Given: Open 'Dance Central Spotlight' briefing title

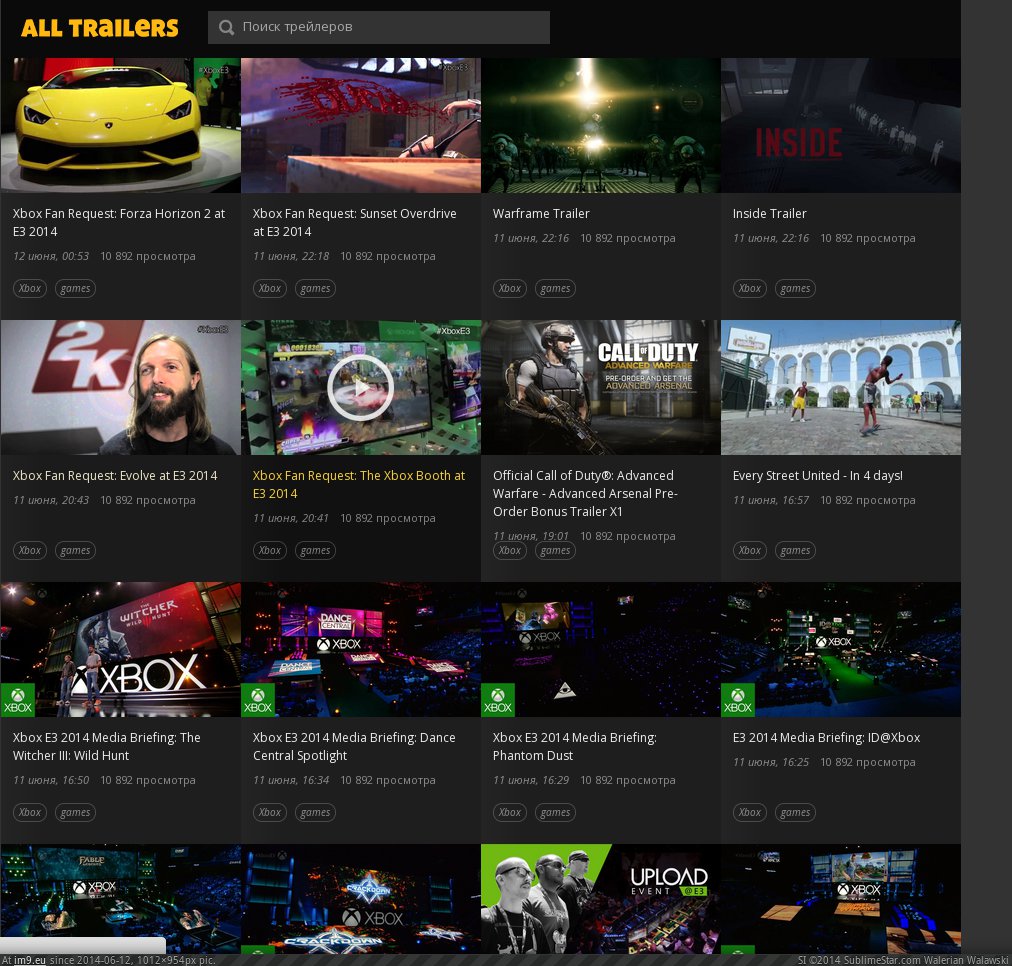Looking at the screenshot, I should [354, 747].
